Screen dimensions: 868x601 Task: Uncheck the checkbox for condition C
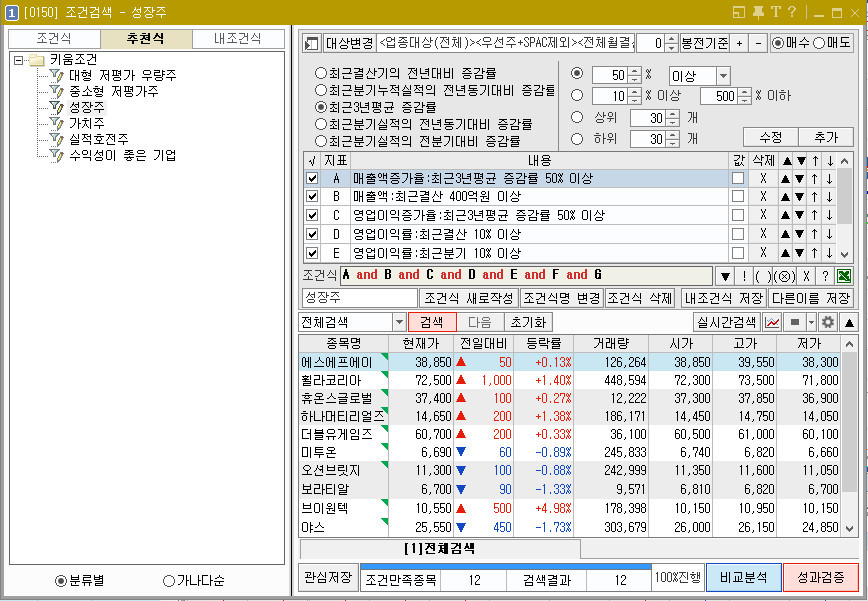click(x=313, y=216)
